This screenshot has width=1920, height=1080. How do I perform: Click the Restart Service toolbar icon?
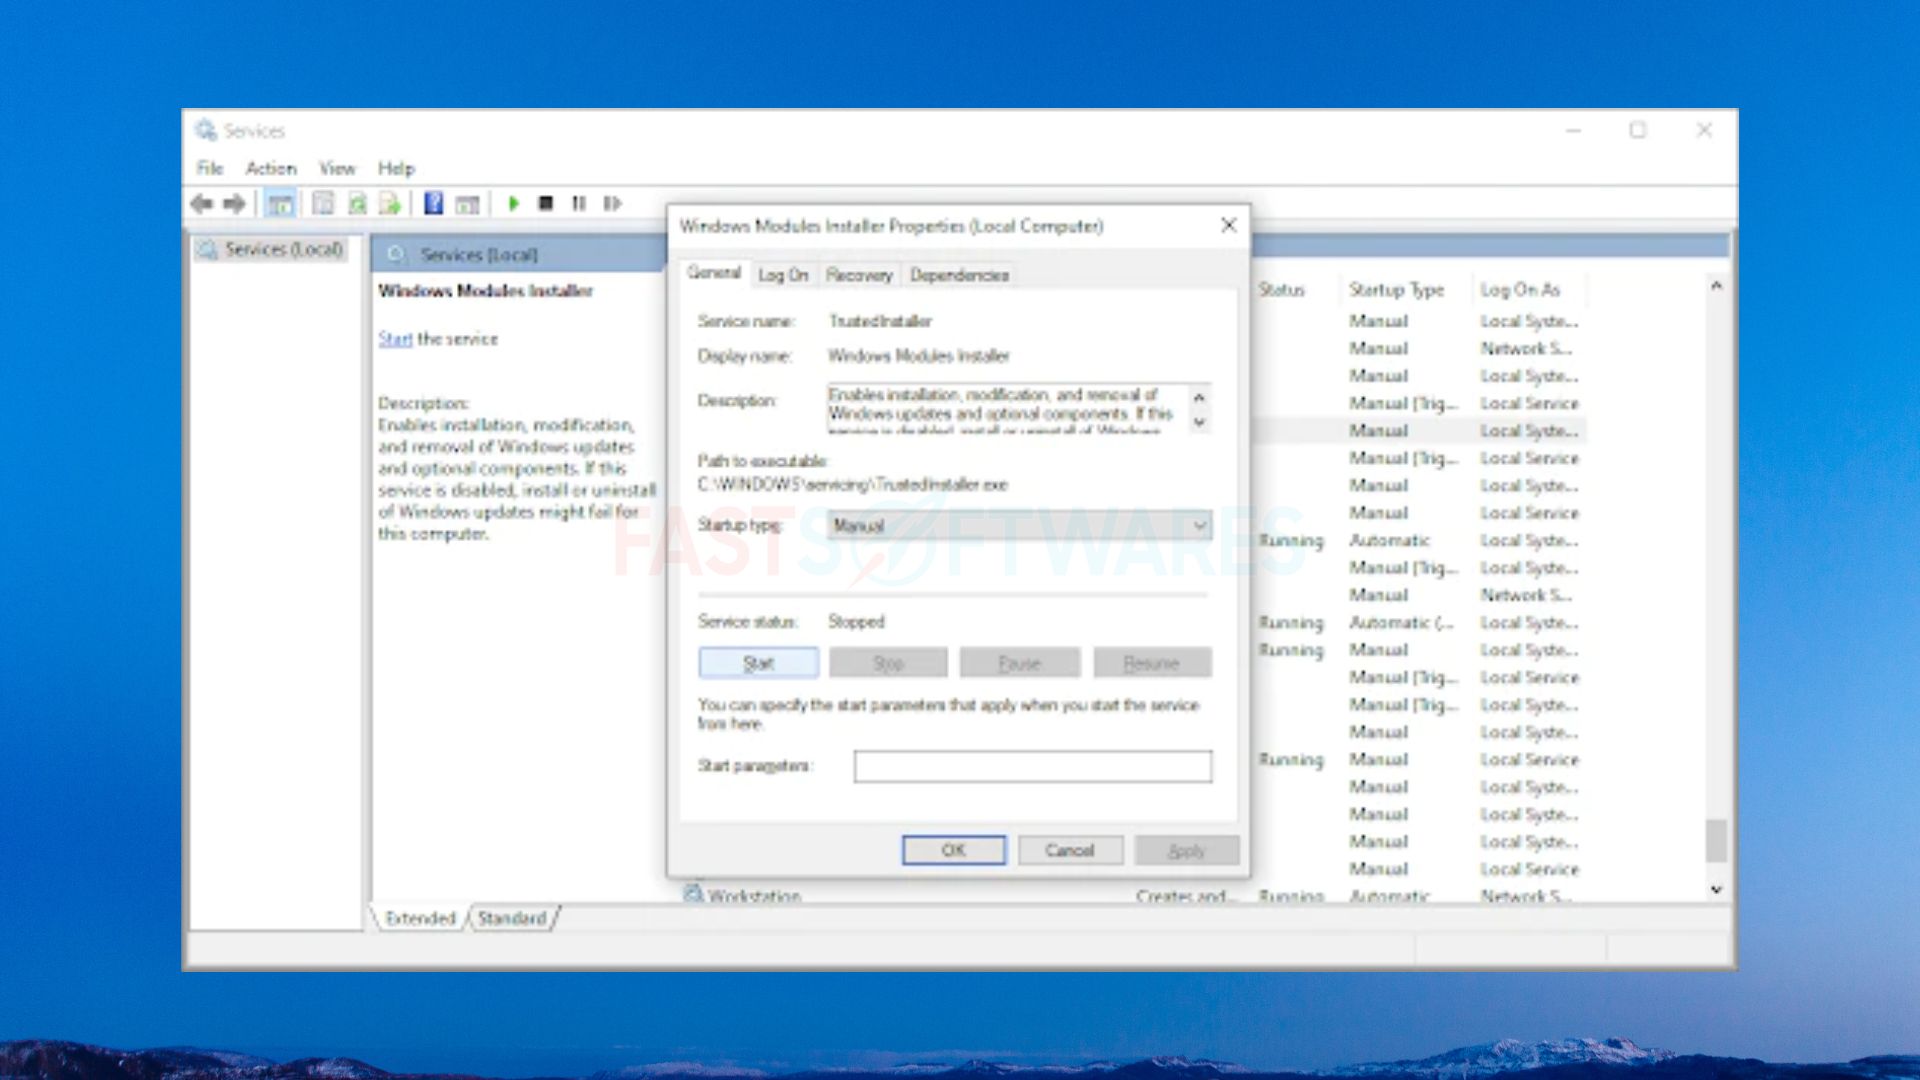612,204
